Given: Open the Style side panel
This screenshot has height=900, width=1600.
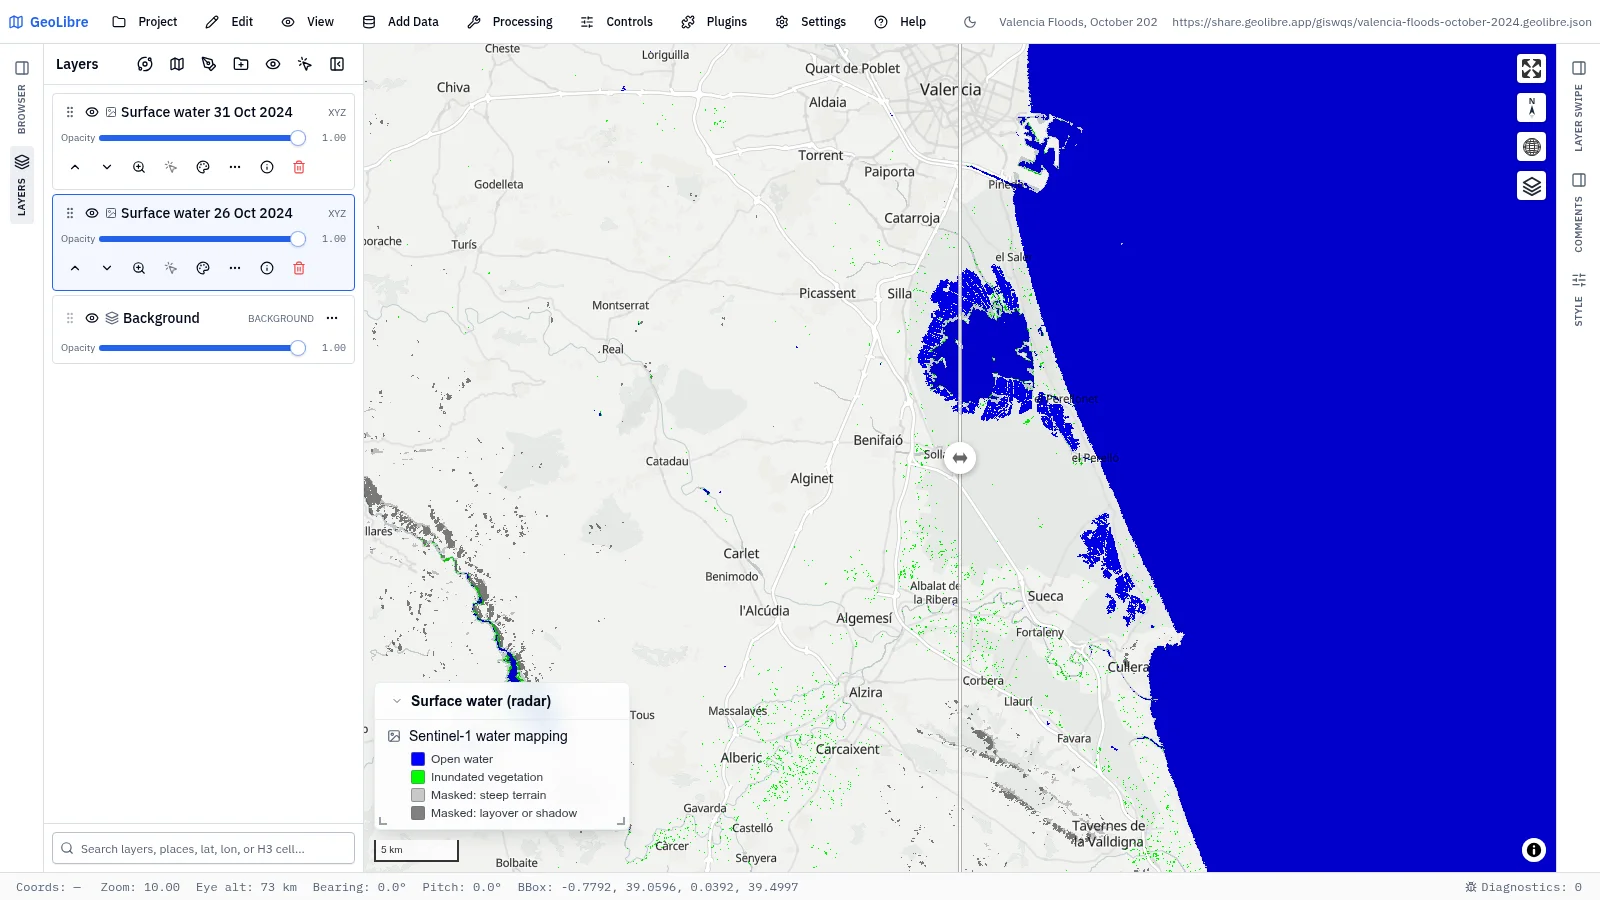Looking at the screenshot, I should click(x=1579, y=299).
